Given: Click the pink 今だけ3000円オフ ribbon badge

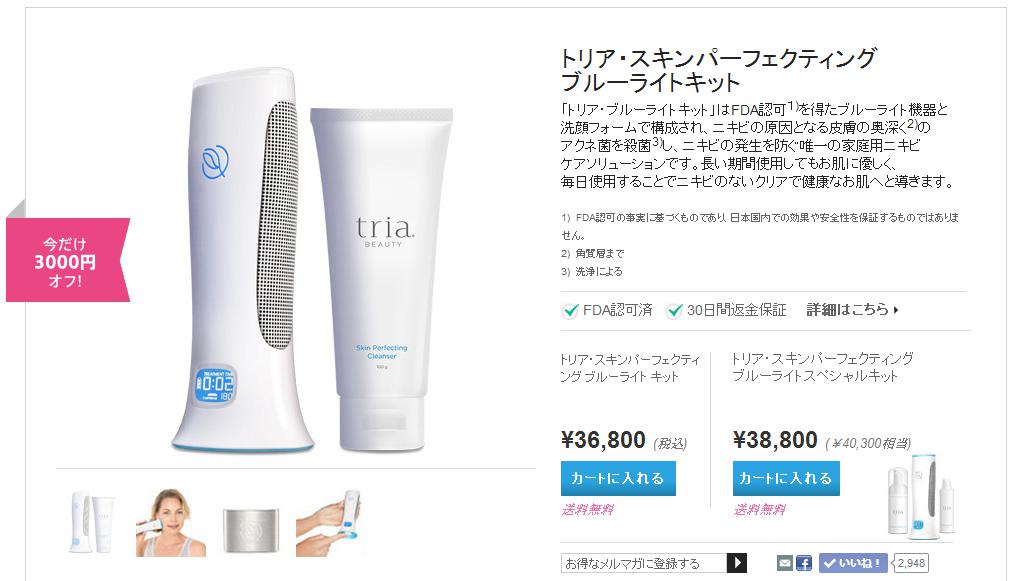Looking at the screenshot, I should 67,261.
